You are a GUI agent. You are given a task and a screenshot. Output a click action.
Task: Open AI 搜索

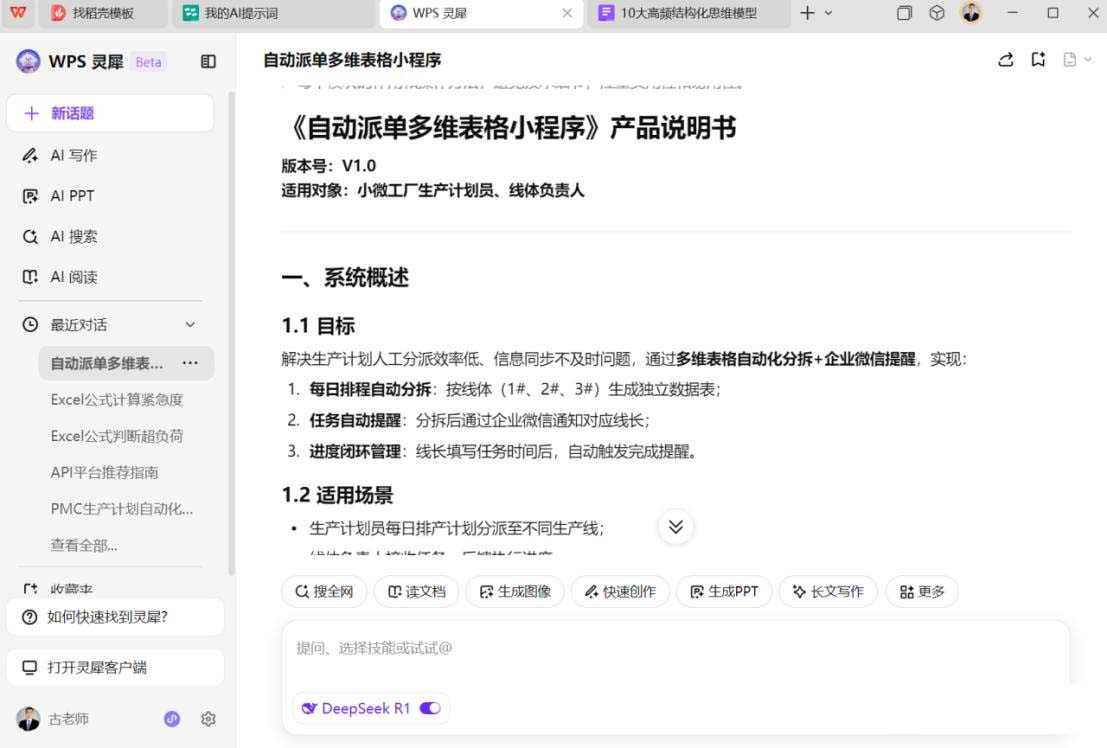pyautogui.click(x=73, y=237)
